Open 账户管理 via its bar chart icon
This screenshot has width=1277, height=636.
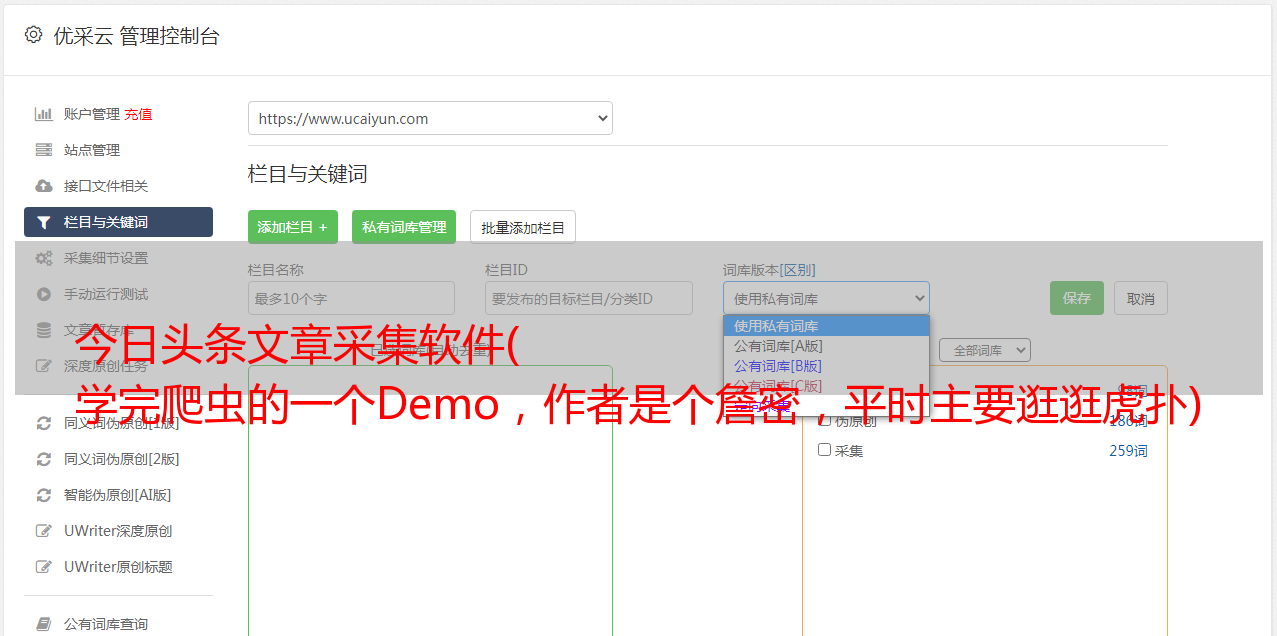click(x=44, y=114)
